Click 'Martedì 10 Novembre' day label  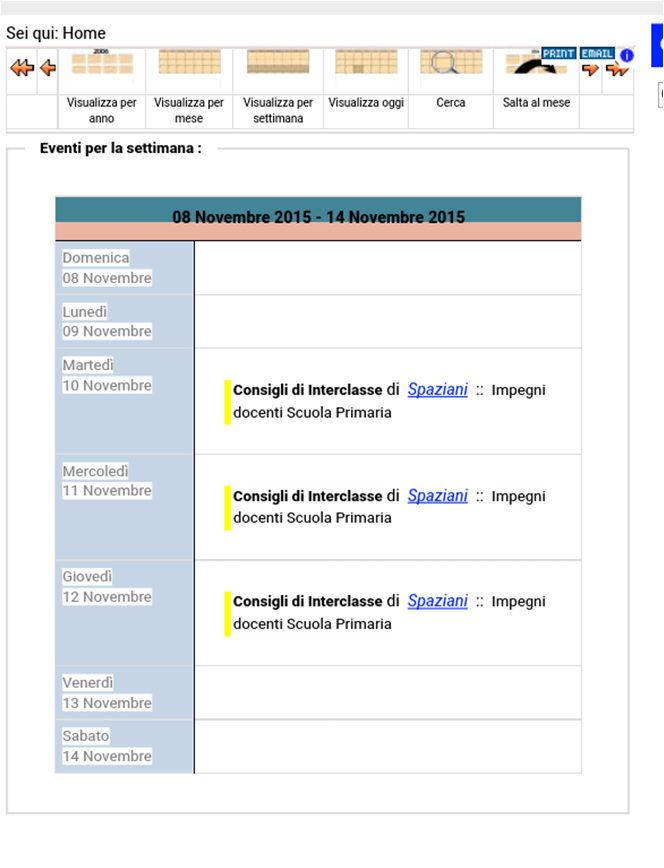[107, 375]
